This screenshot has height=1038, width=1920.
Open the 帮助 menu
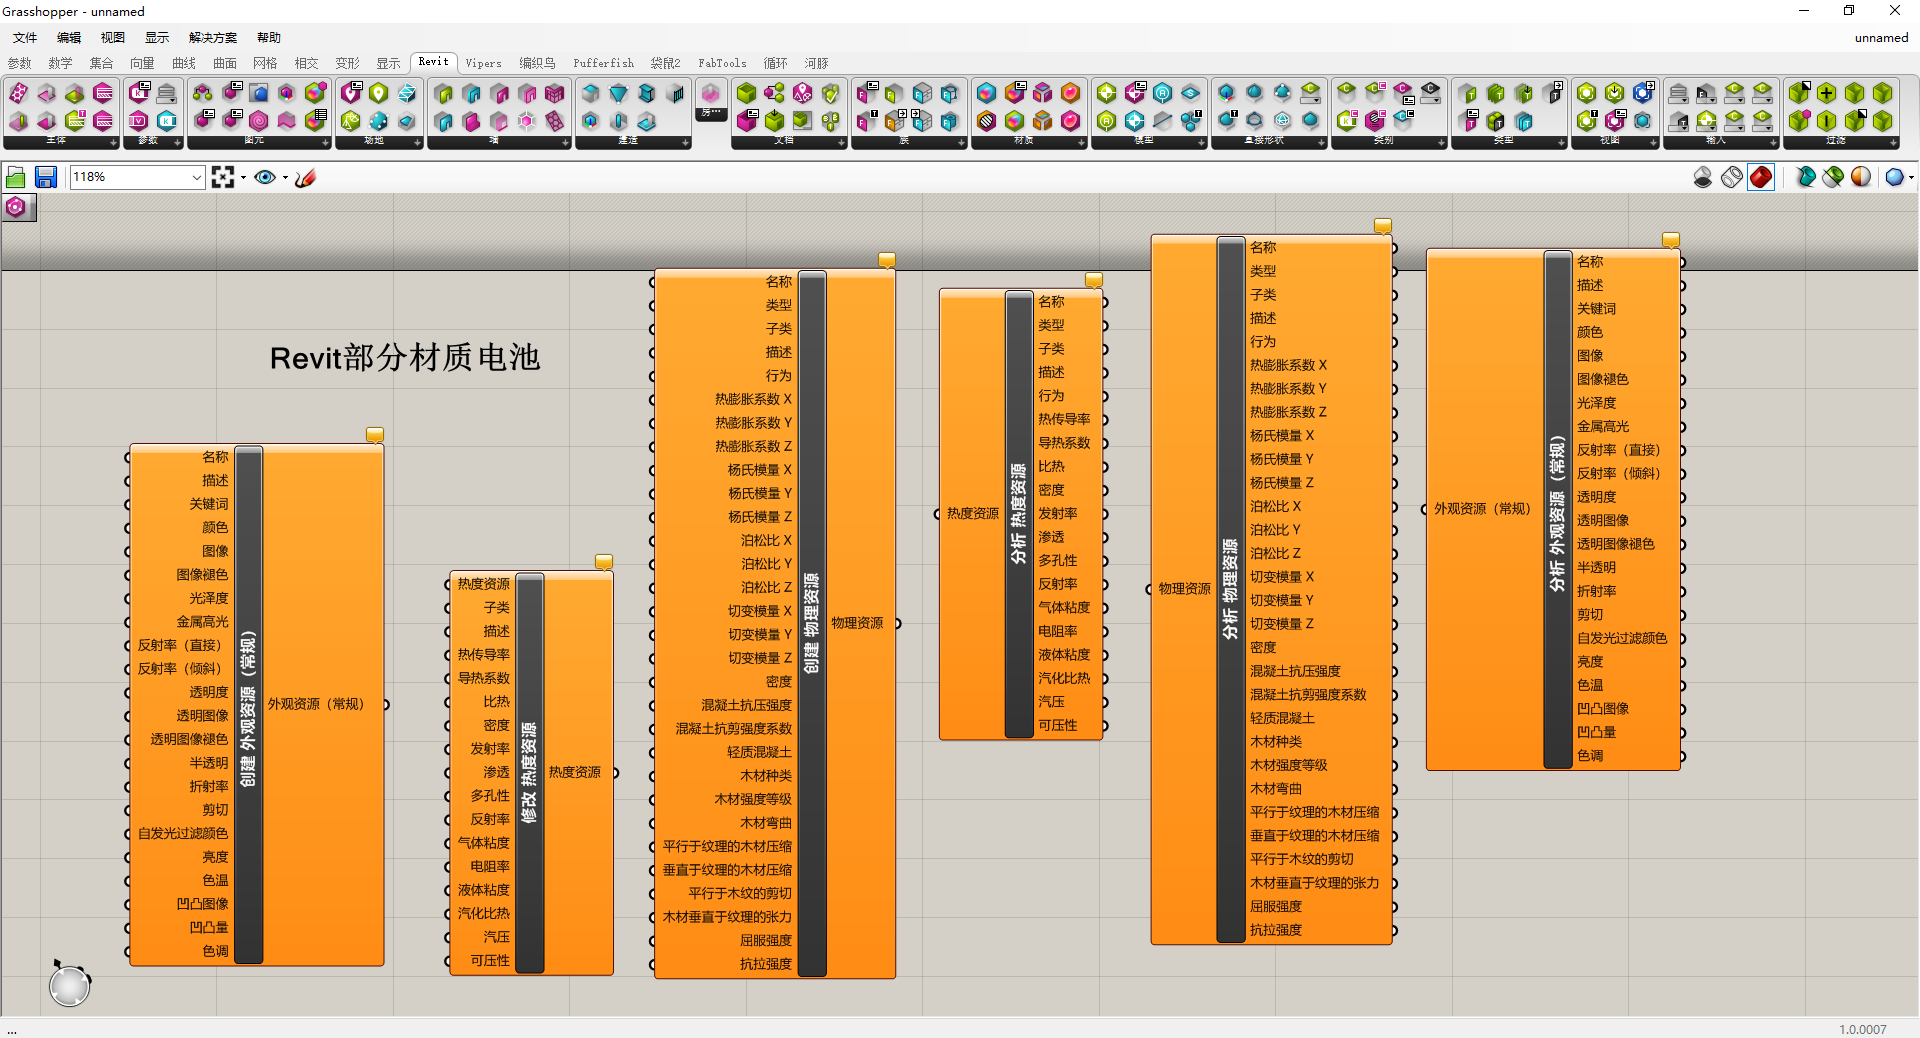pos(269,38)
